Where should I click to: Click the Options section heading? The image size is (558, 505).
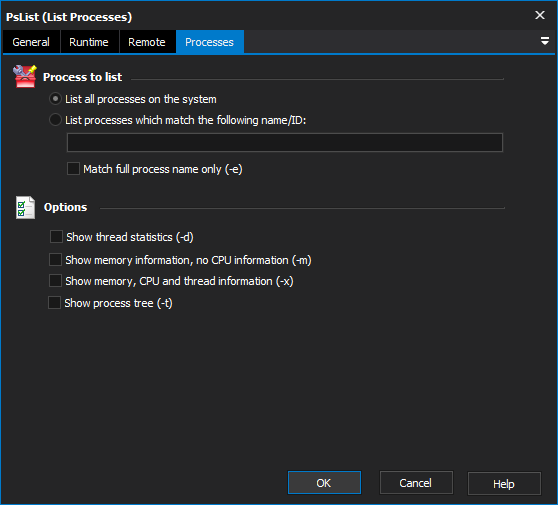pyautogui.click(x=65, y=207)
